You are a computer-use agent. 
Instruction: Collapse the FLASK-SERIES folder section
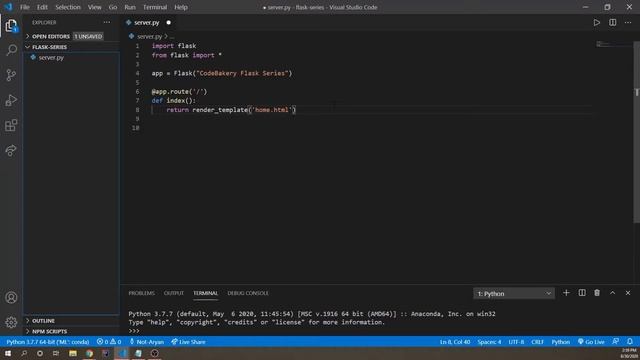[x=71, y=47]
